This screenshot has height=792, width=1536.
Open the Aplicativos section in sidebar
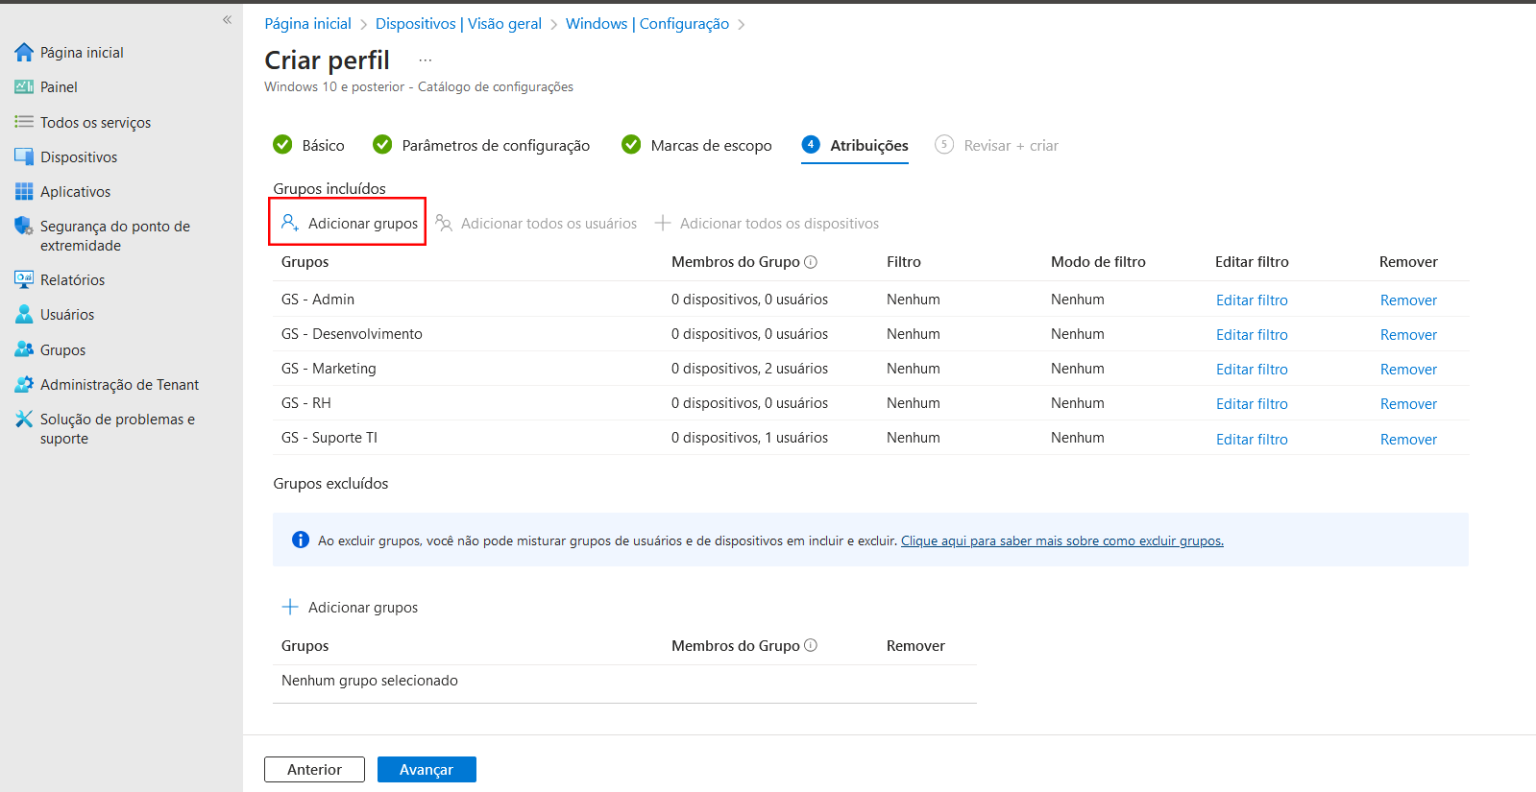pos(72,191)
